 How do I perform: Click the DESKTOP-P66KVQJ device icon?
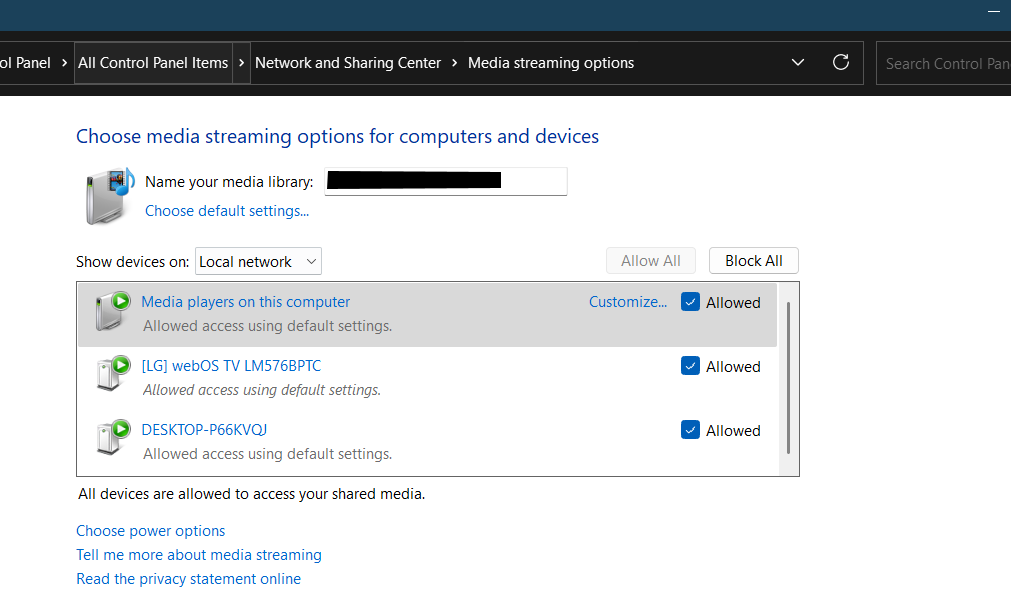point(113,437)
